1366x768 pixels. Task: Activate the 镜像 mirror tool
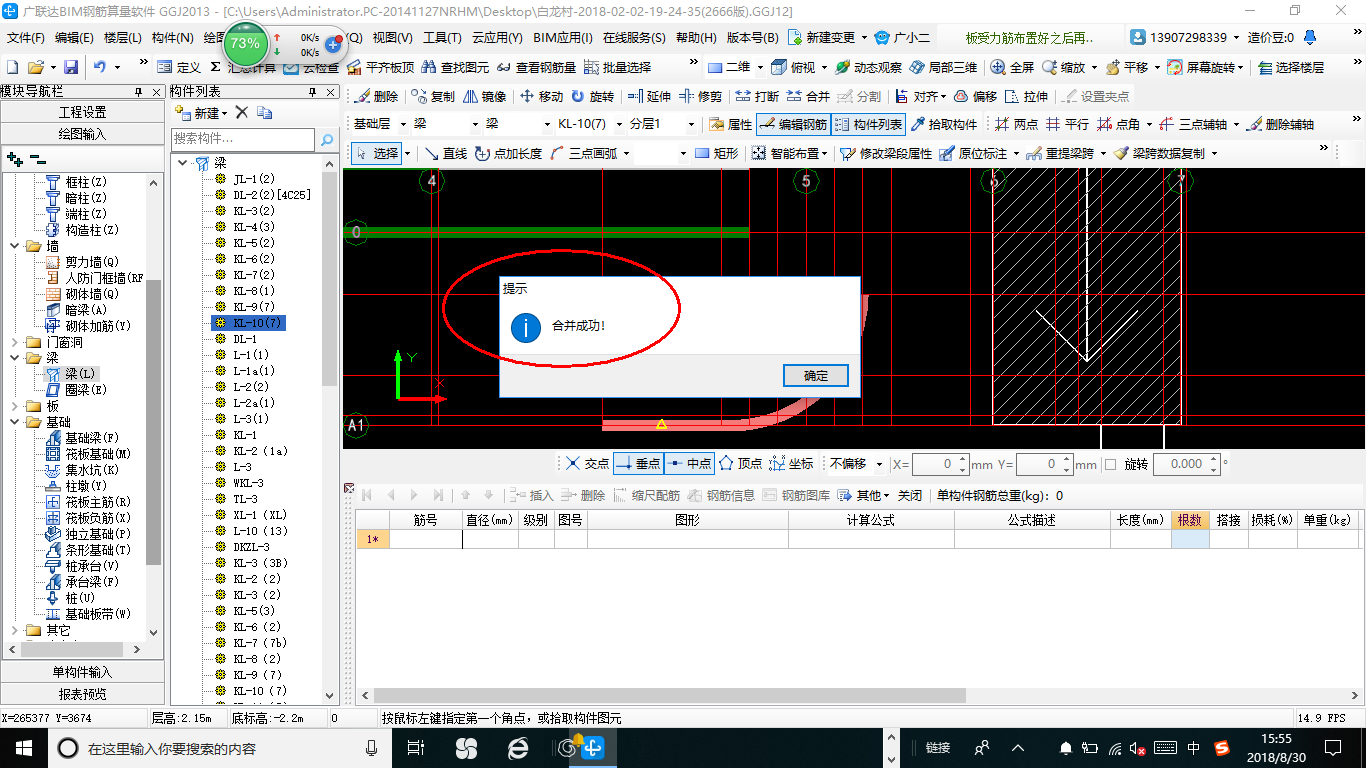click(485, 97)
